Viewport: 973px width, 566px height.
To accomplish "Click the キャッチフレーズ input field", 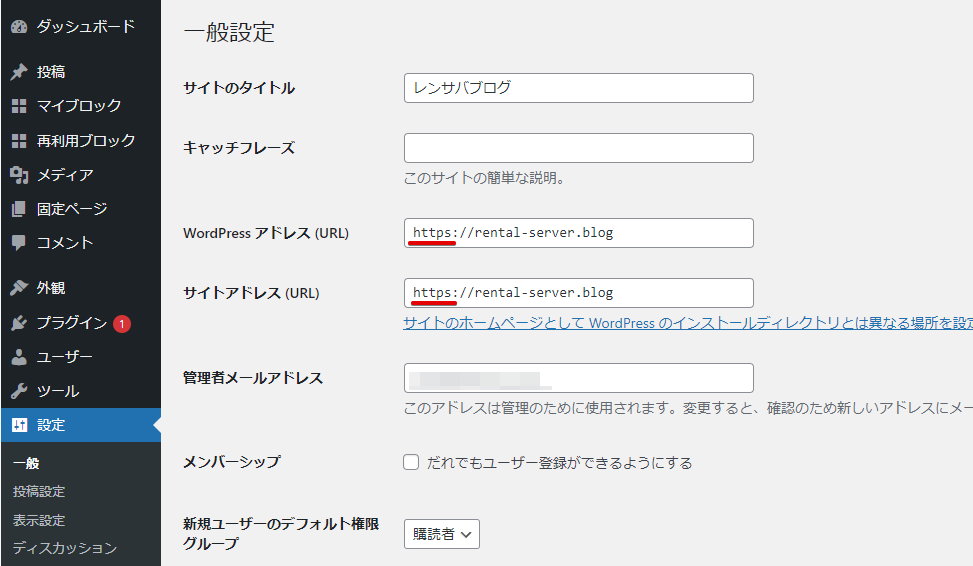I will tap(579, 148).
